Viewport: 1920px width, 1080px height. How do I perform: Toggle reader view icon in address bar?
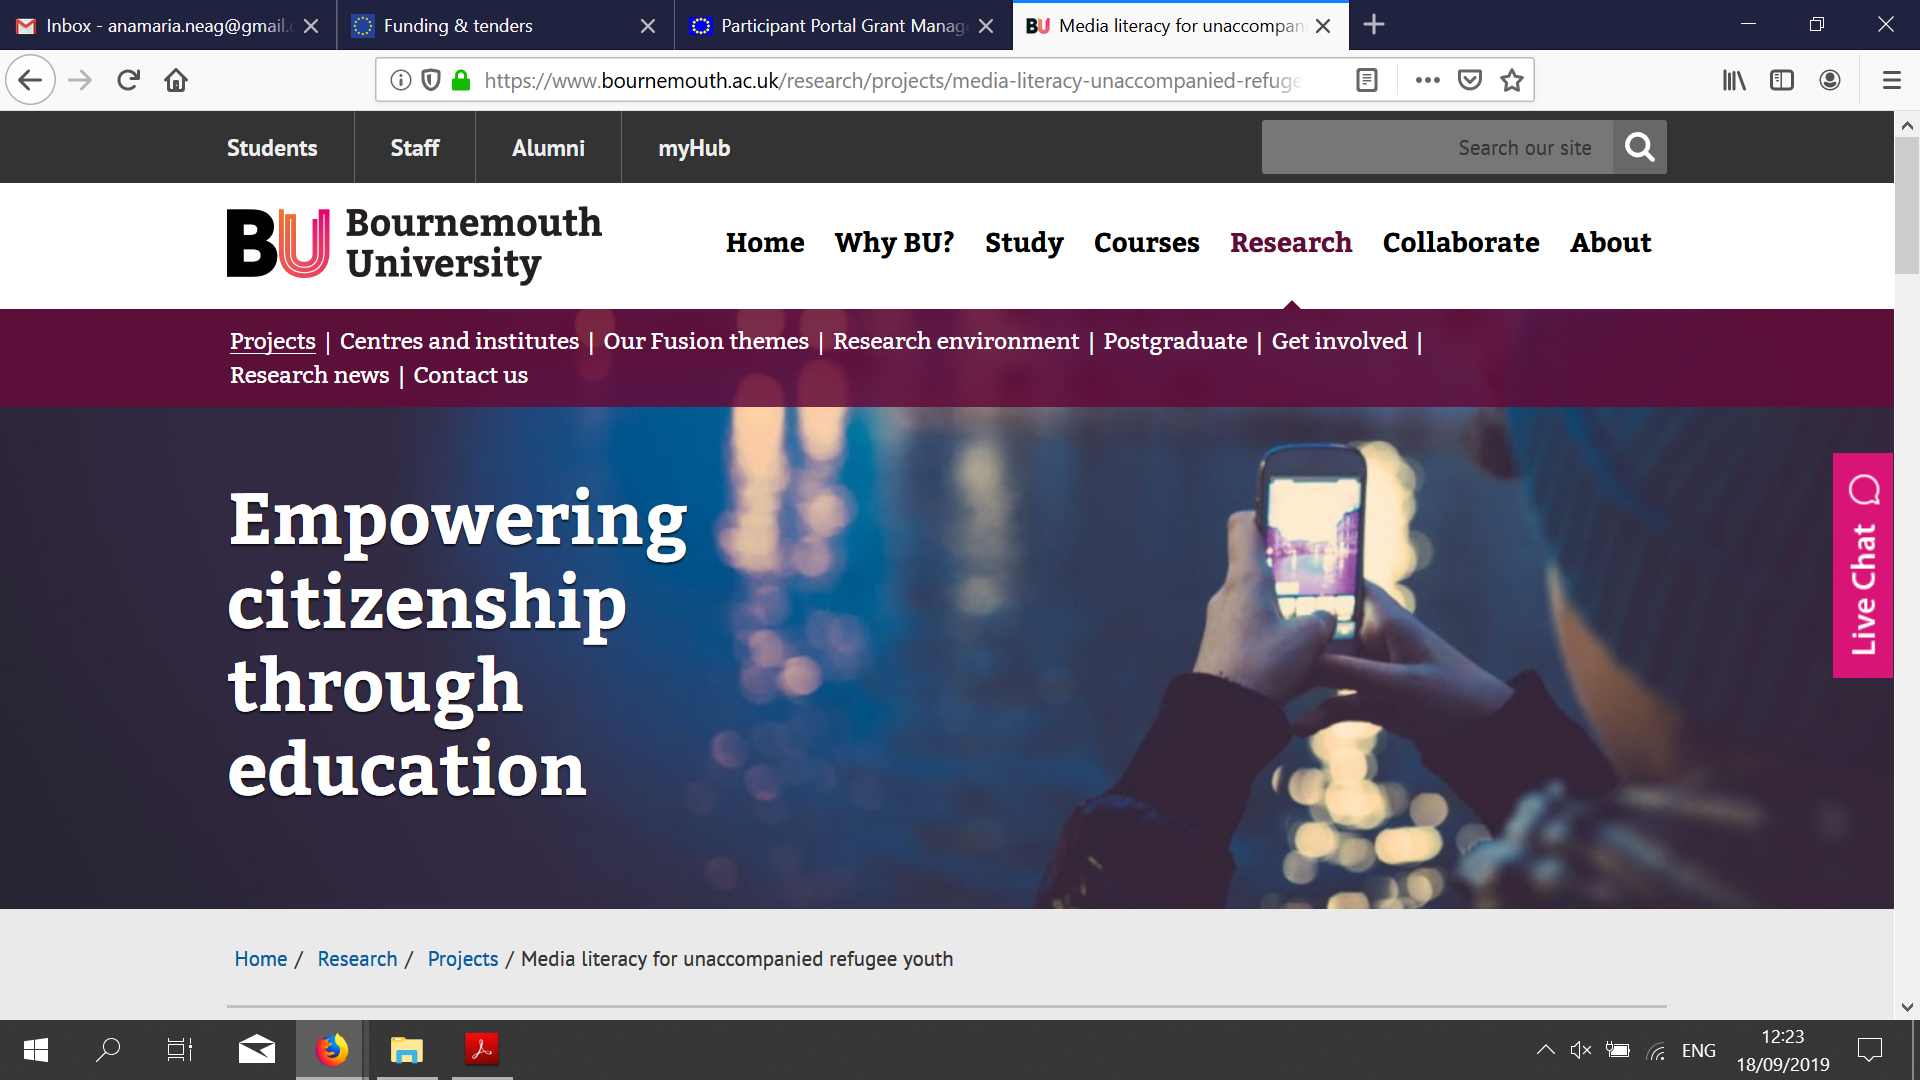[x=1367, y=80]
